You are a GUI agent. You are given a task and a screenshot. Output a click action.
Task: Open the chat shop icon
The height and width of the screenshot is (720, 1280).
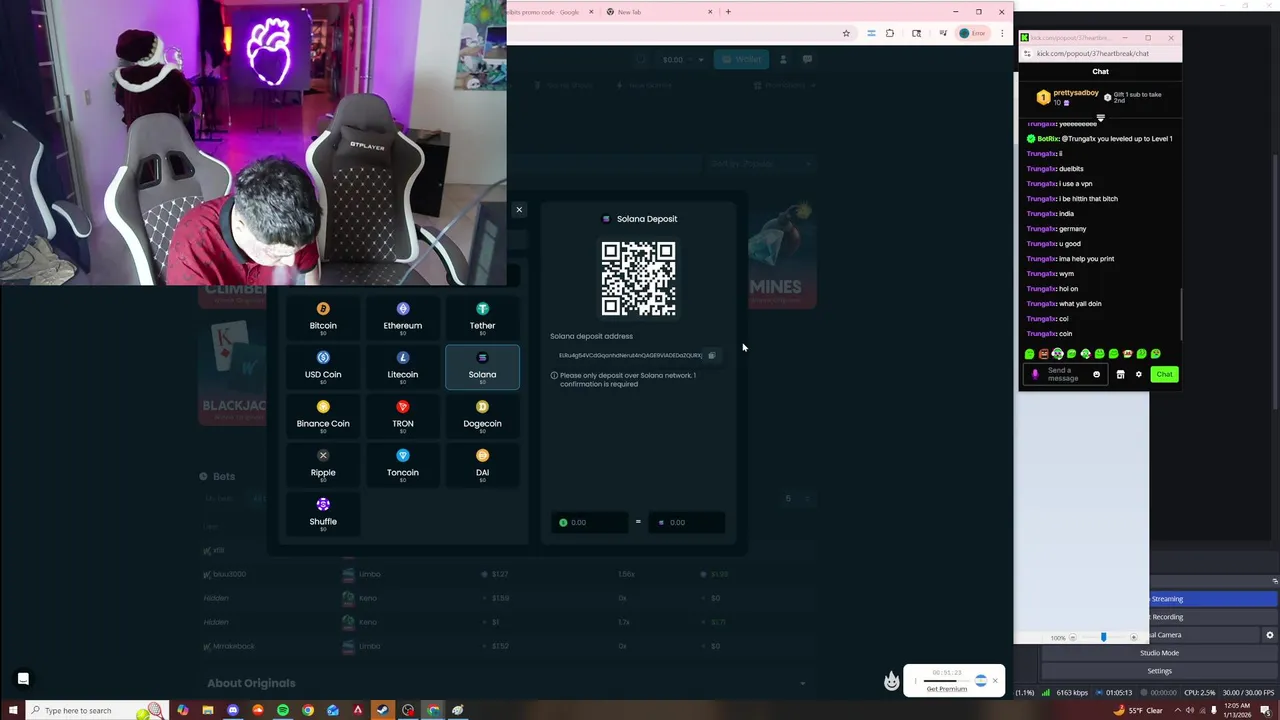click(x=1120, y=375)
